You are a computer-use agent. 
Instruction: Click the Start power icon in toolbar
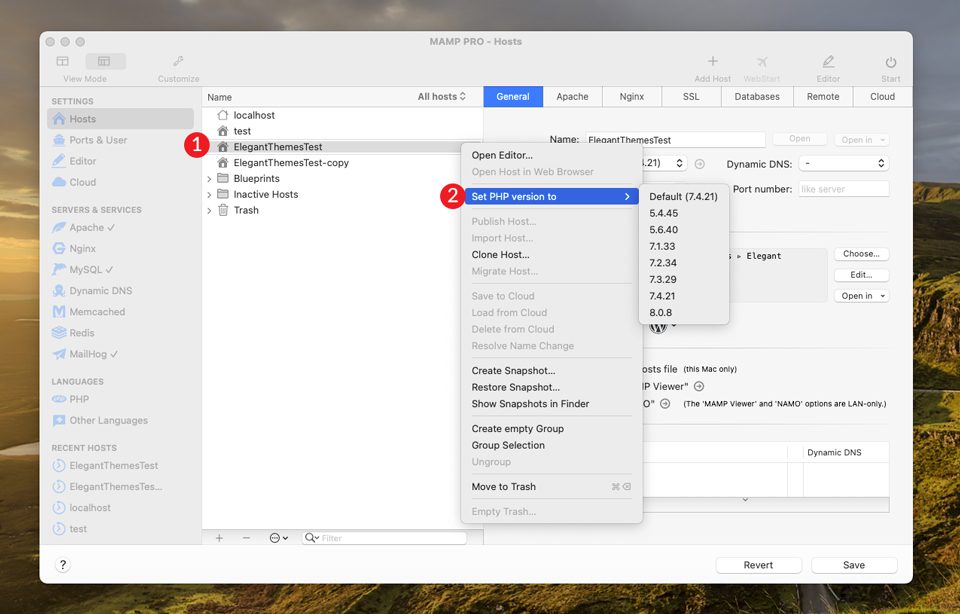click(x=890, y=63)
